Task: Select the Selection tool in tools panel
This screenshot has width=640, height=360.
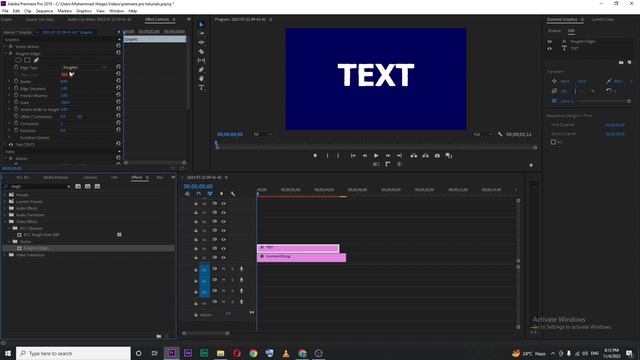Action: click(201, 24)
